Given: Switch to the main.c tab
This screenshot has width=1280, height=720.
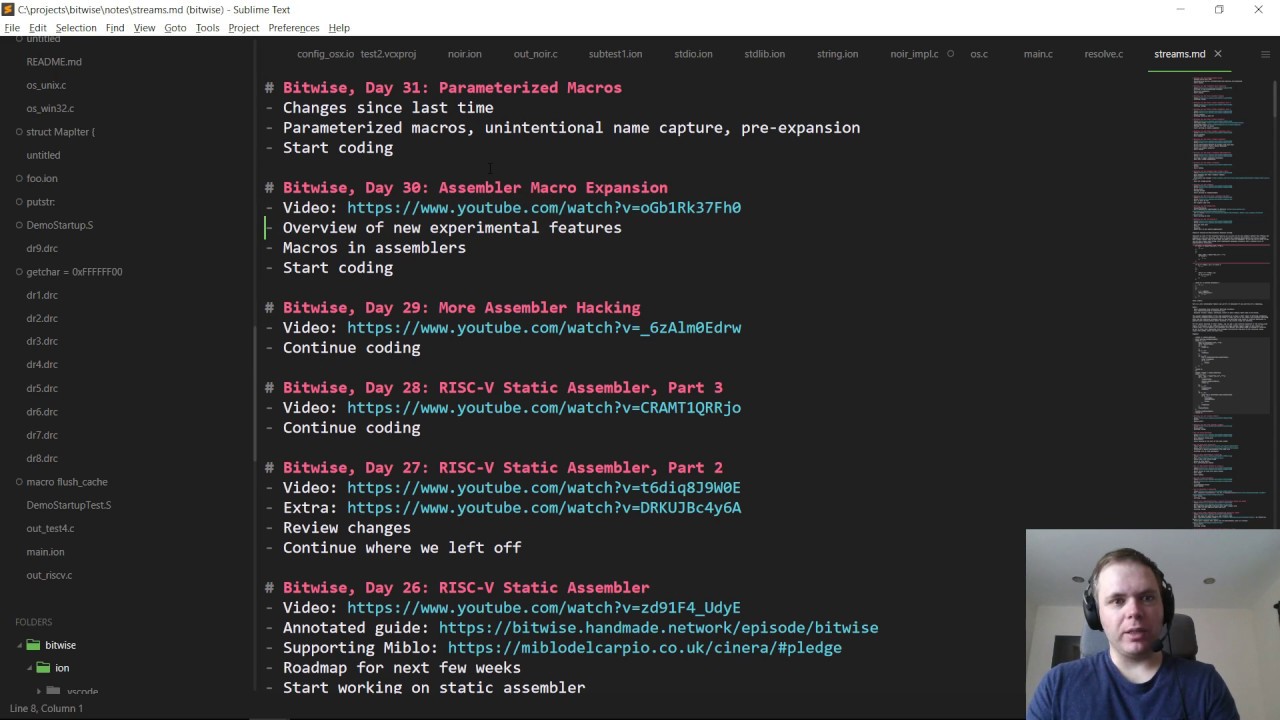Looking at the screenshot, I should 1037,54.
